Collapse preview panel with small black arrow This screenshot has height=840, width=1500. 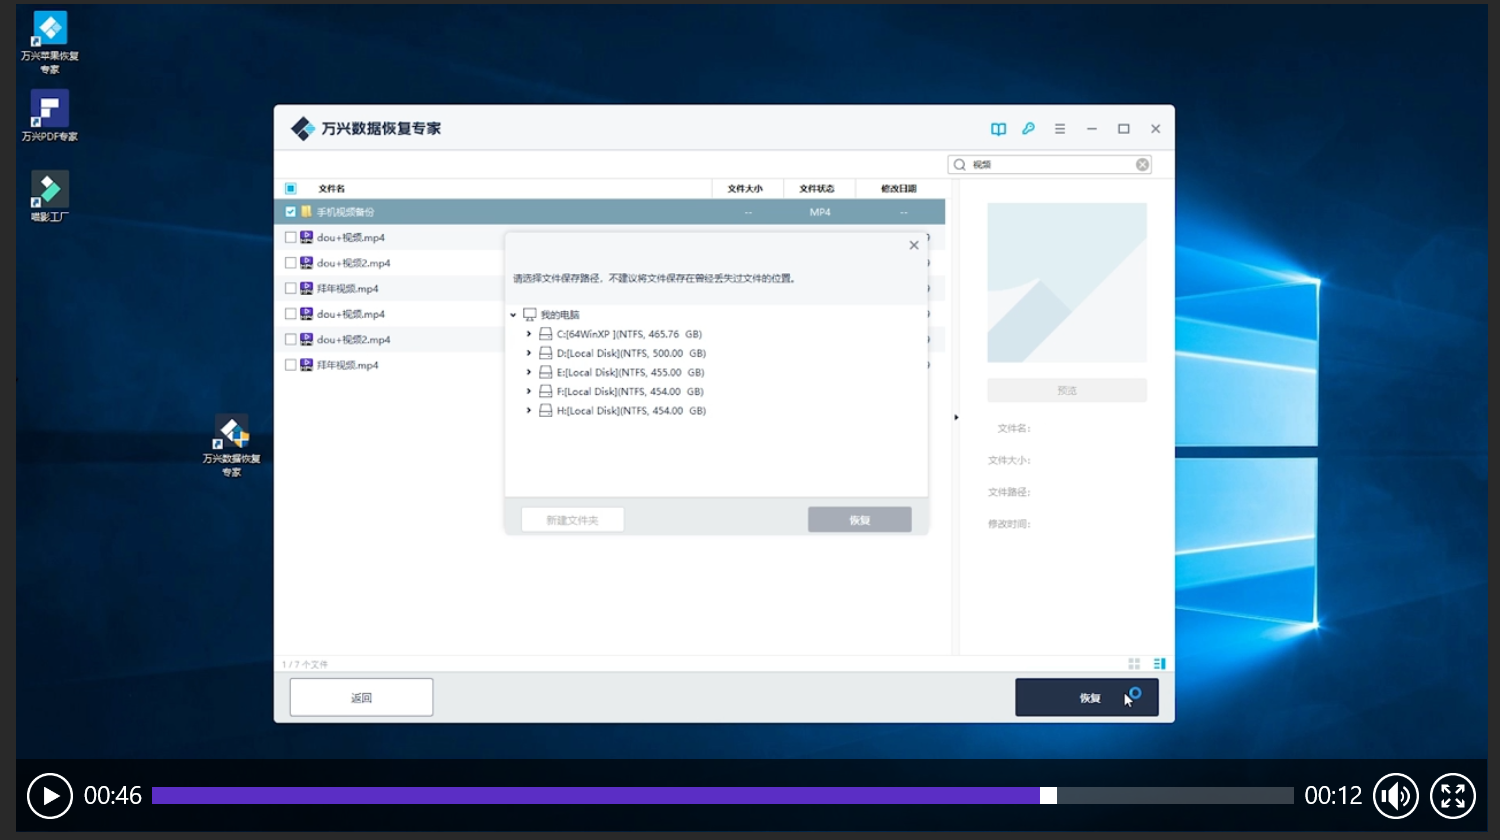[956, 417]
